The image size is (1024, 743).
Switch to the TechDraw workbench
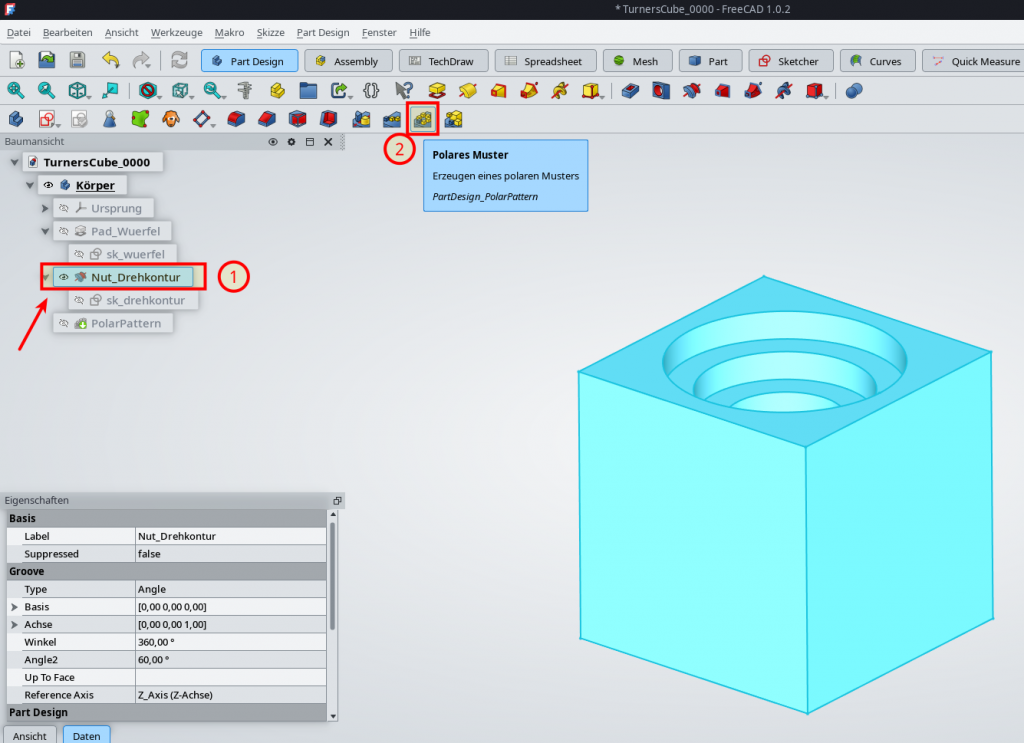[438, 61]
